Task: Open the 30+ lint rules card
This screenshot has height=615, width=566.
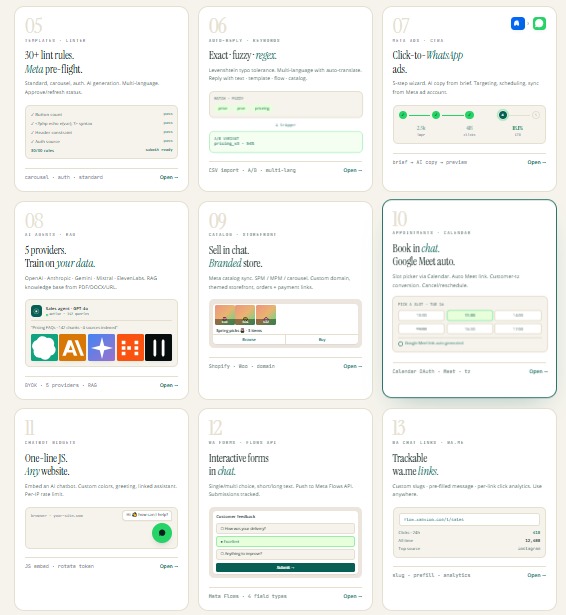Action: click(169, 177)
